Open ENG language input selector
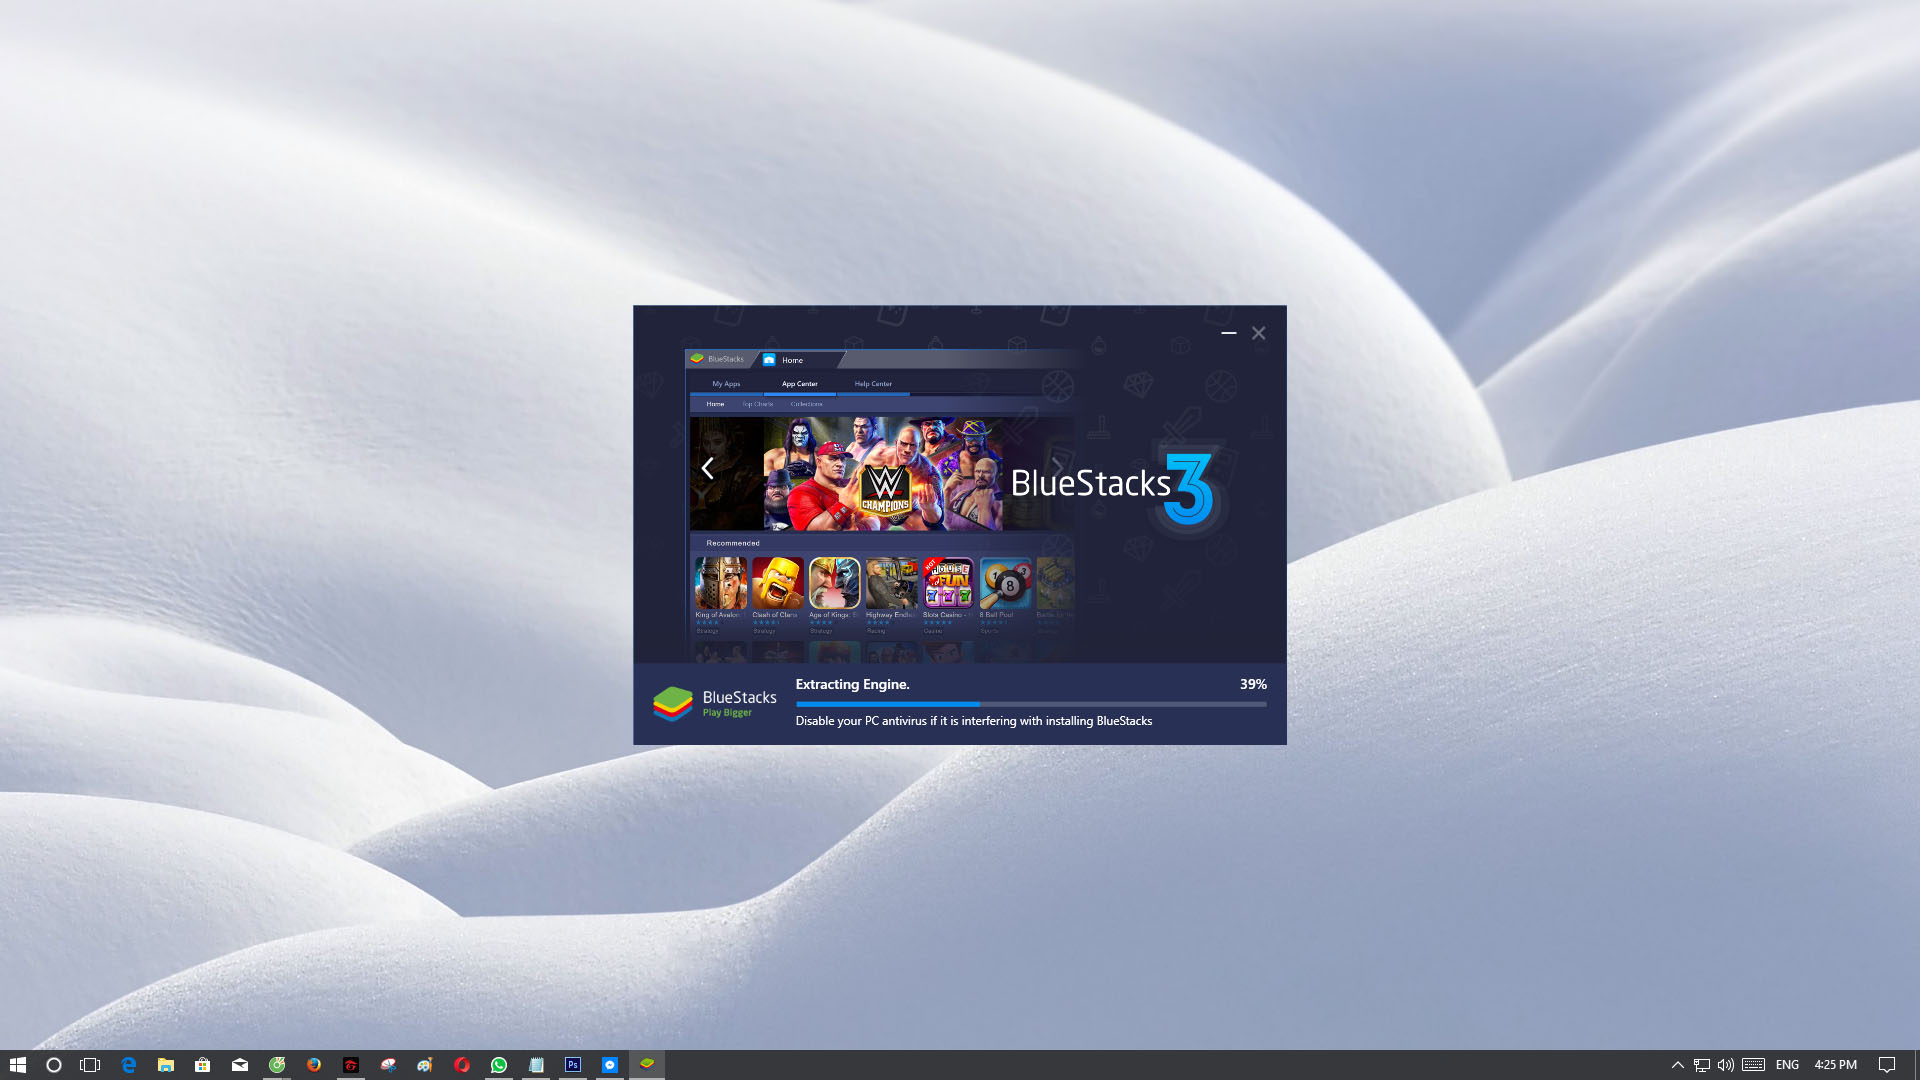The width and height of the screenshot is (1920, 1080). coord(1787,1065)
